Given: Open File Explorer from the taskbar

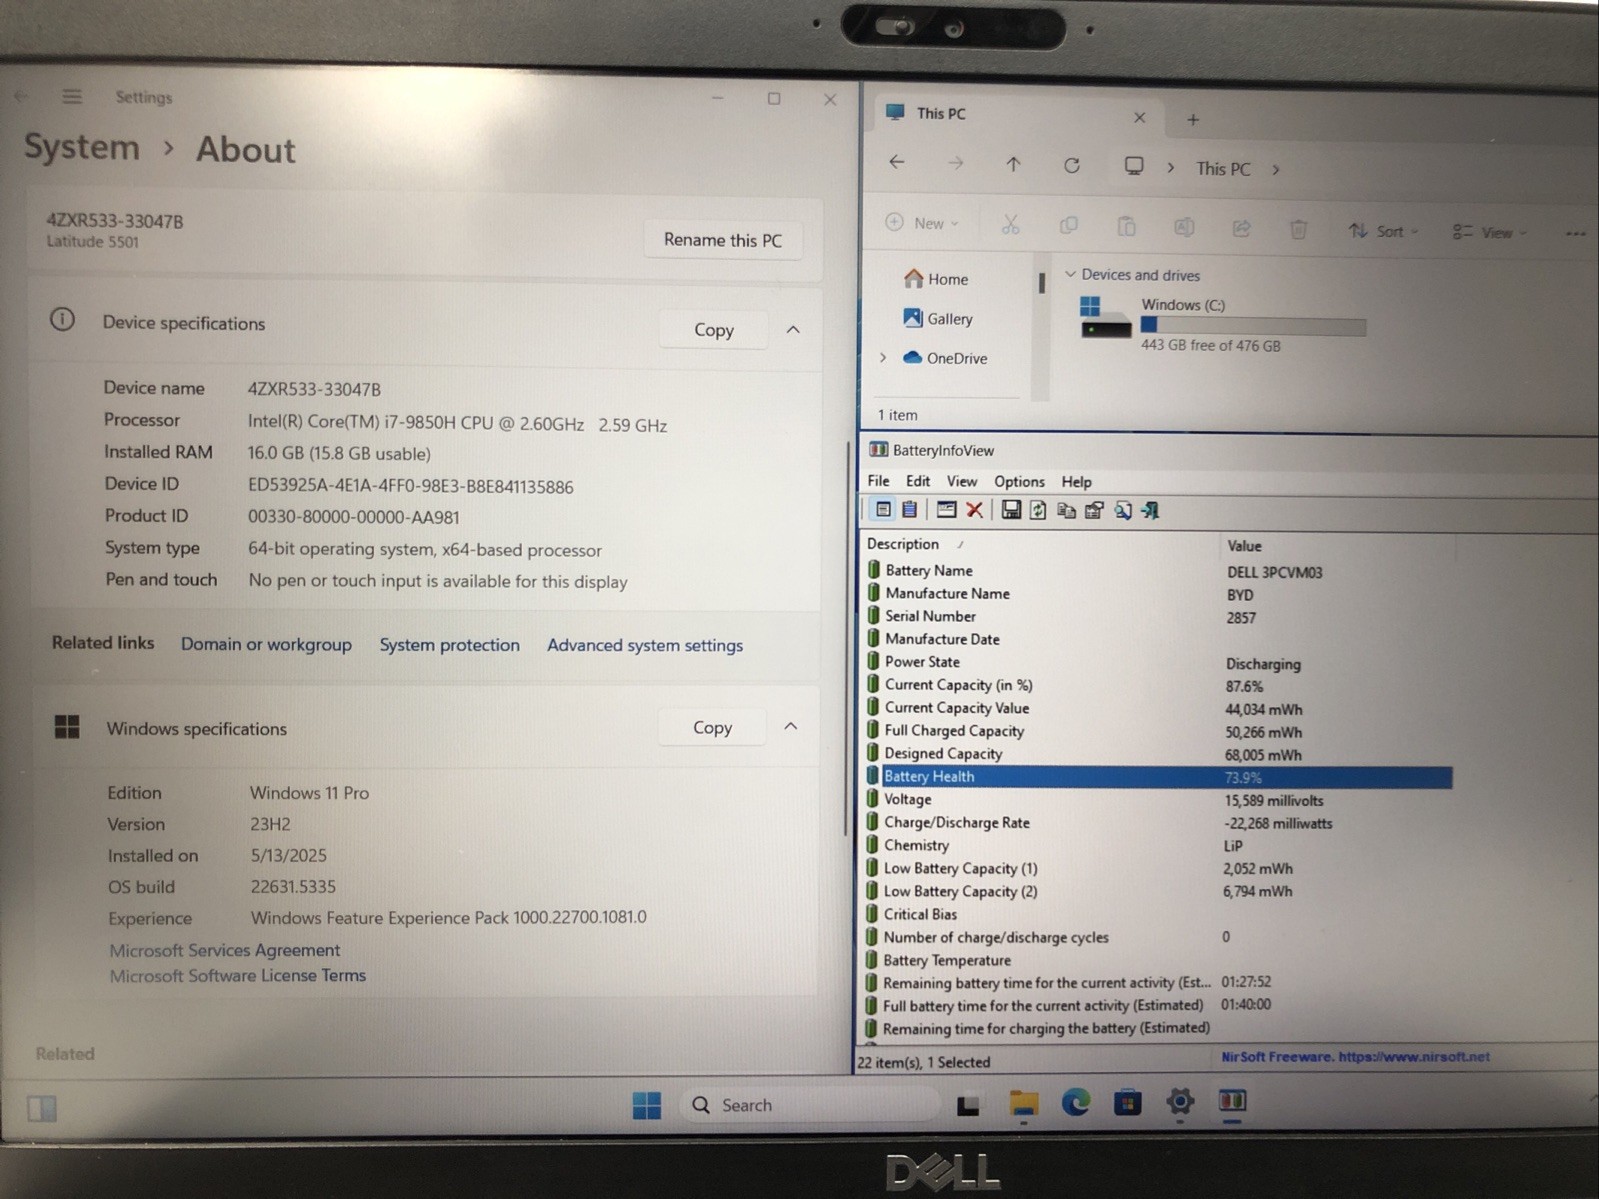Looking at the screenshot, I should pos(1023,1103).
